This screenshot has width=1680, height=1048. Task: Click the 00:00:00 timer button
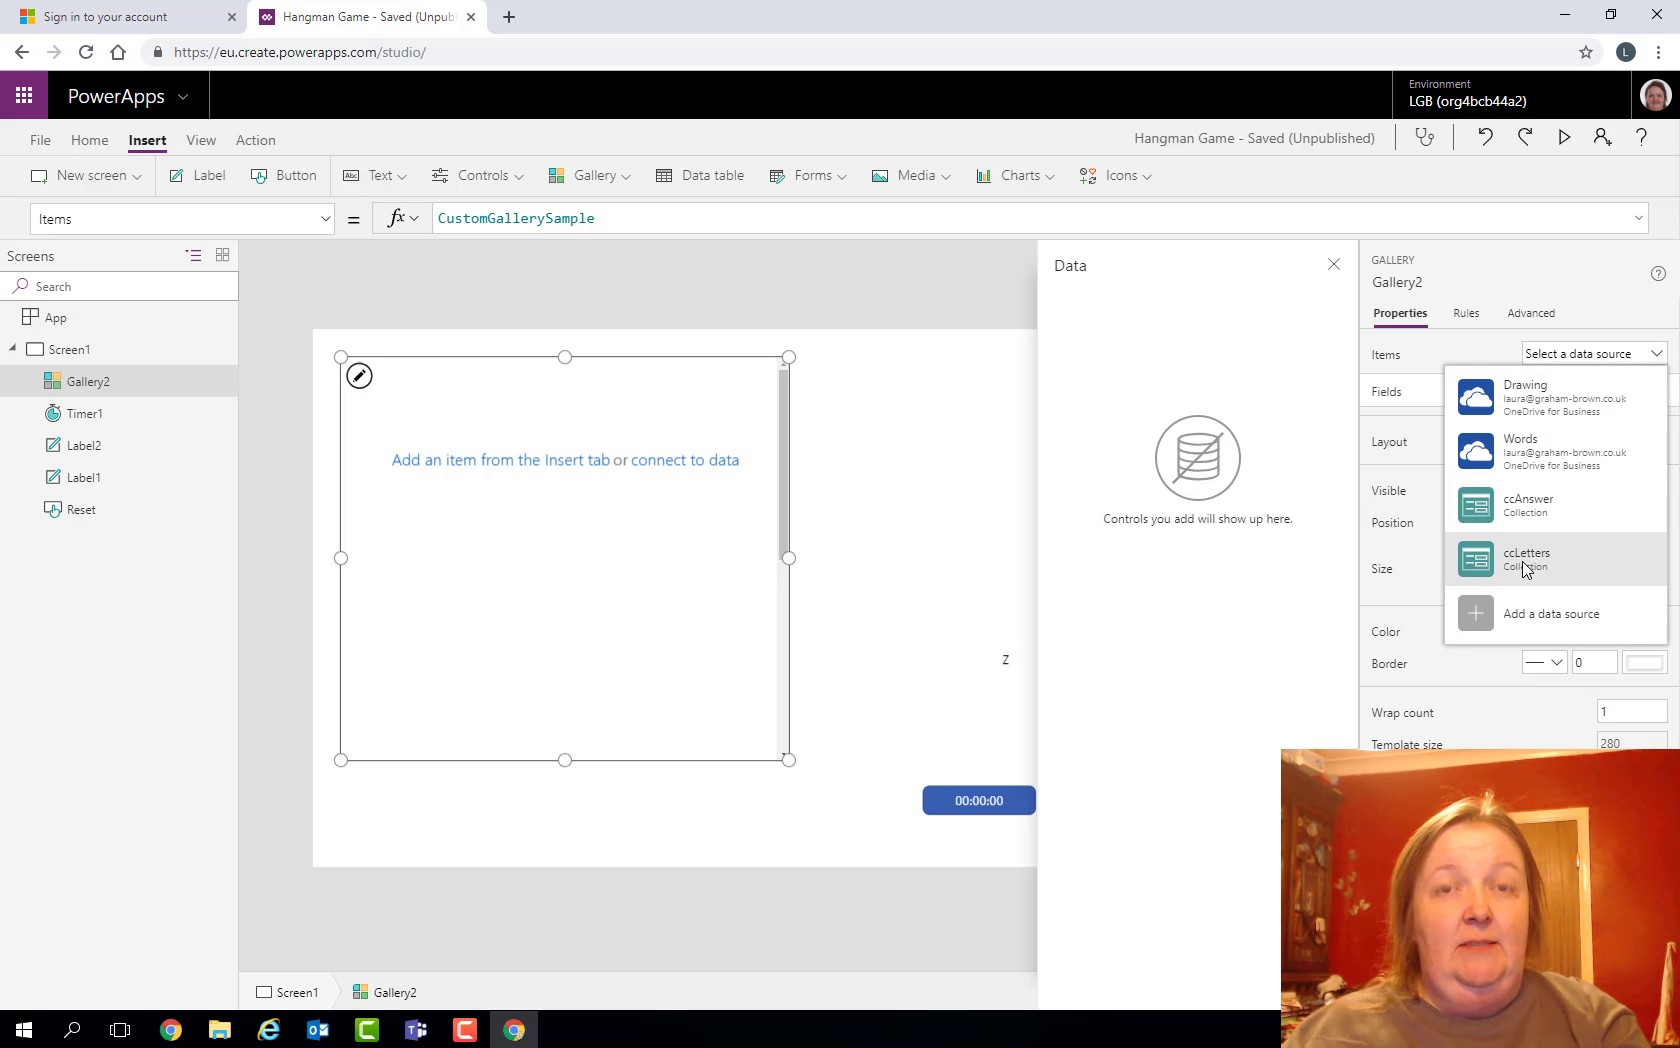click(979, 801)
